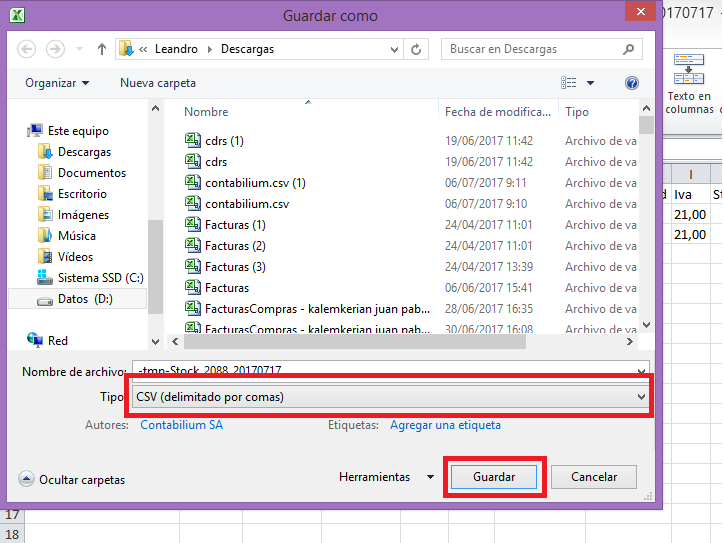Click horizontal scrollbar left arrow
Screen dimensions: 724x543
click(x=175, y=342)
